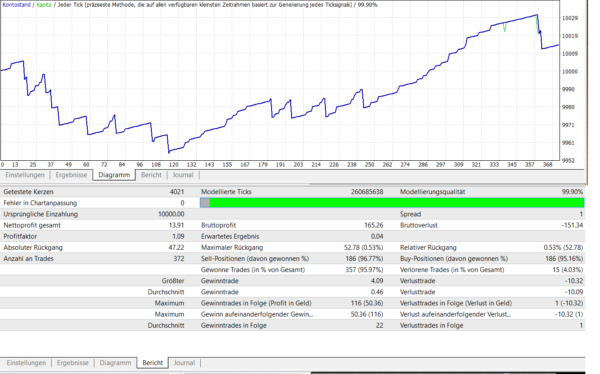Click the green modelling quality bar
This screenshot has width=600, height=374.
click(x=397, y=203)
